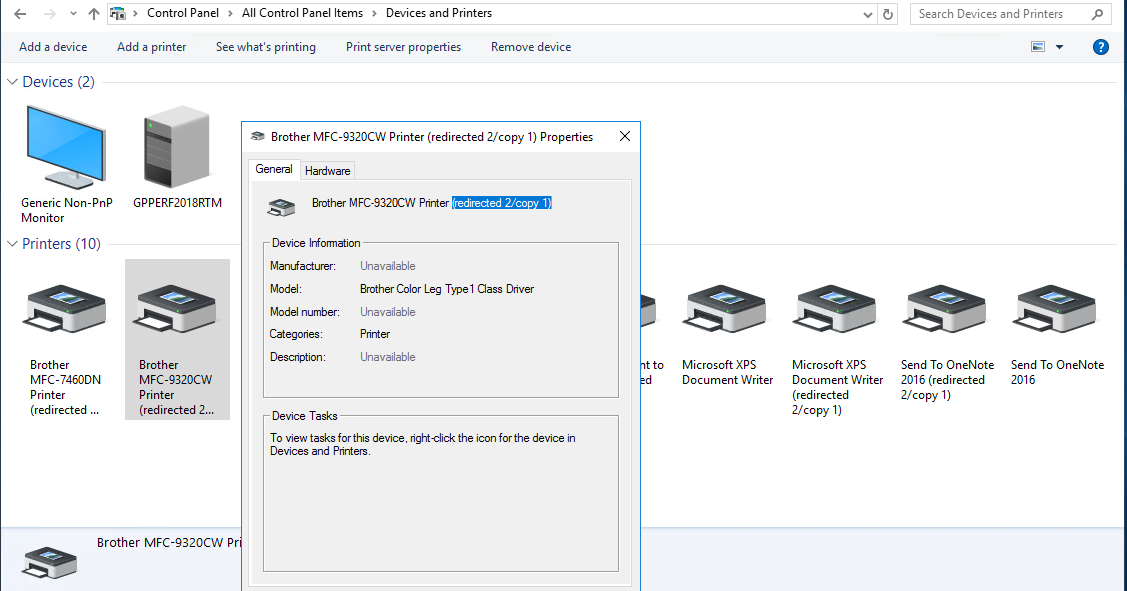
Task: Click Add a device
Action: click(53, 47)
